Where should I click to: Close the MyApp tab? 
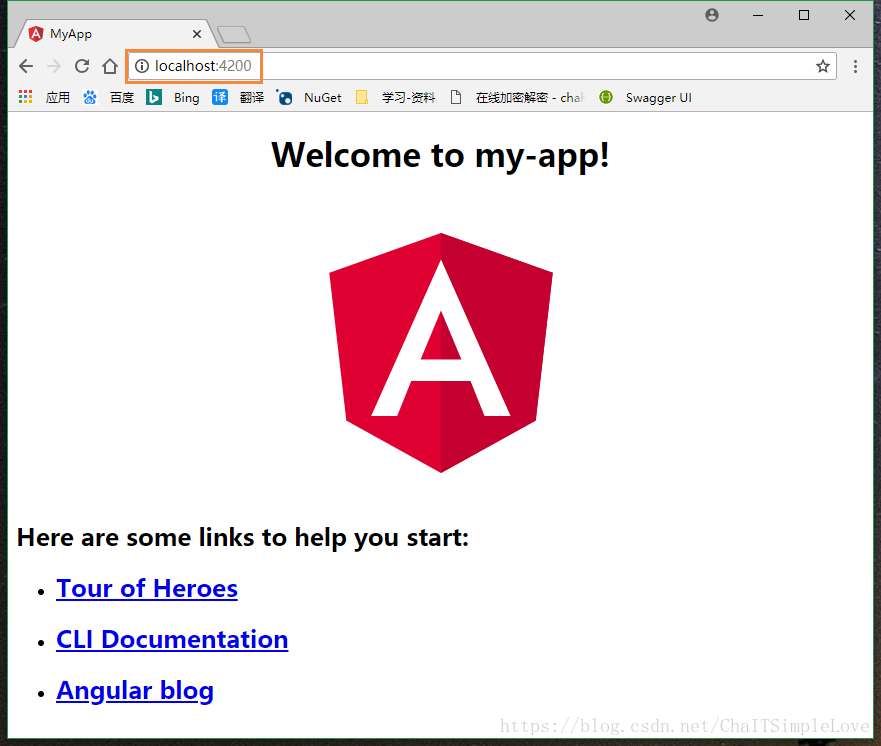[197, 34]
